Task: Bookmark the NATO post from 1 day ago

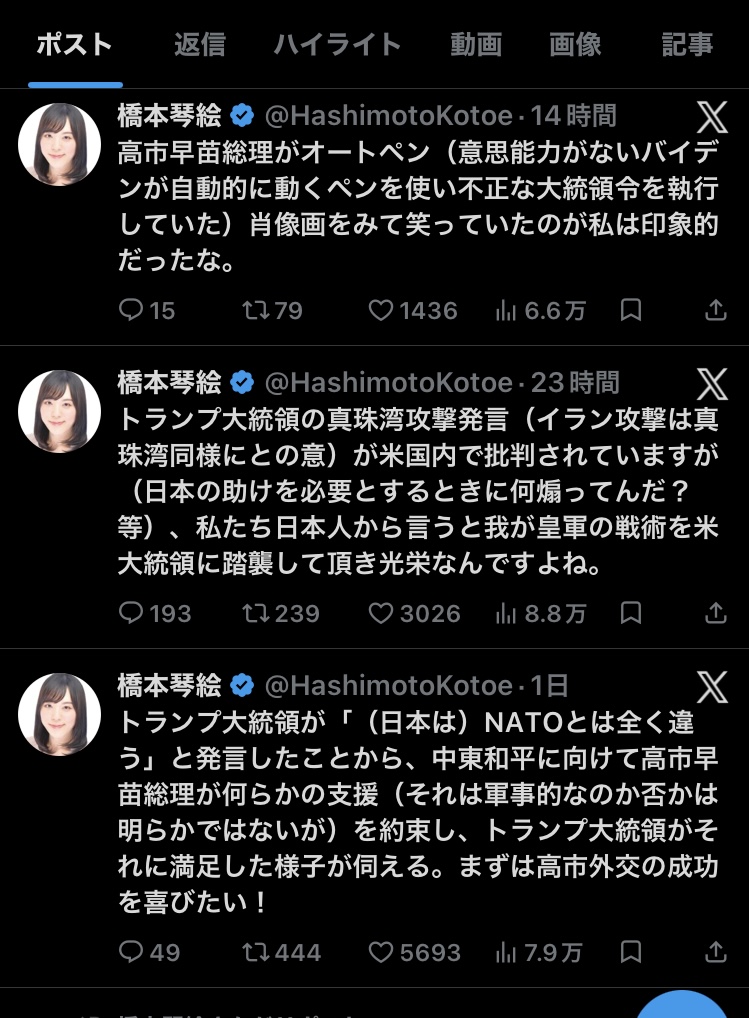Action: coord(630,951)
